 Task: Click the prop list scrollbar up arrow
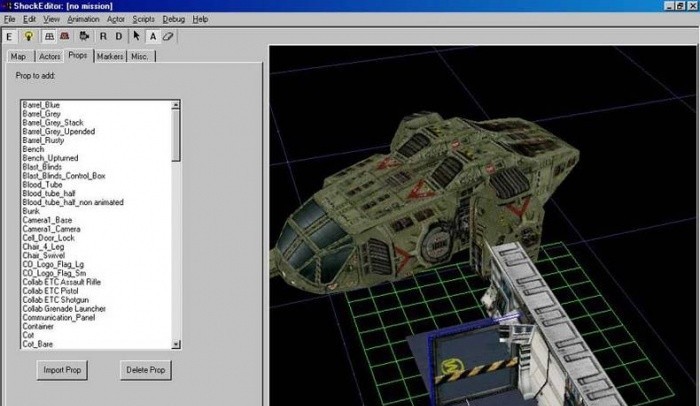pos(177,103)
